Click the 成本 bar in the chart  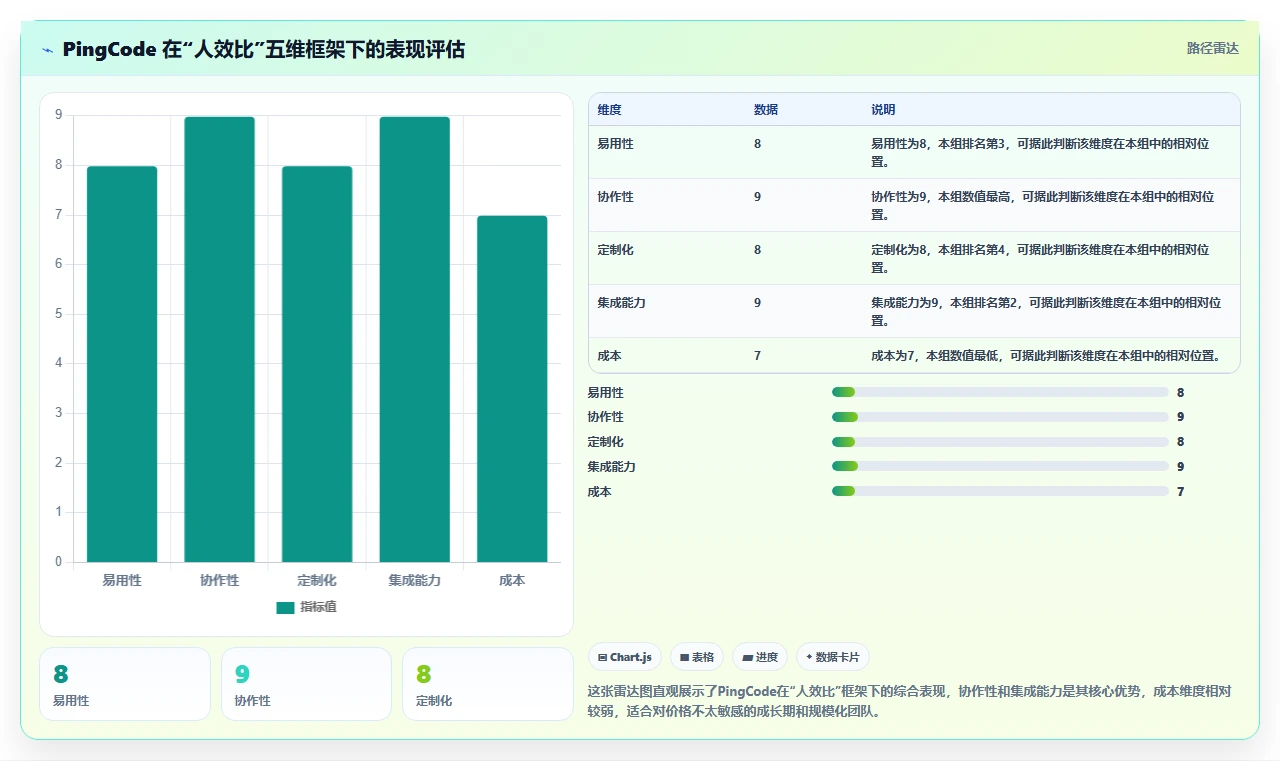pos(512,389)
